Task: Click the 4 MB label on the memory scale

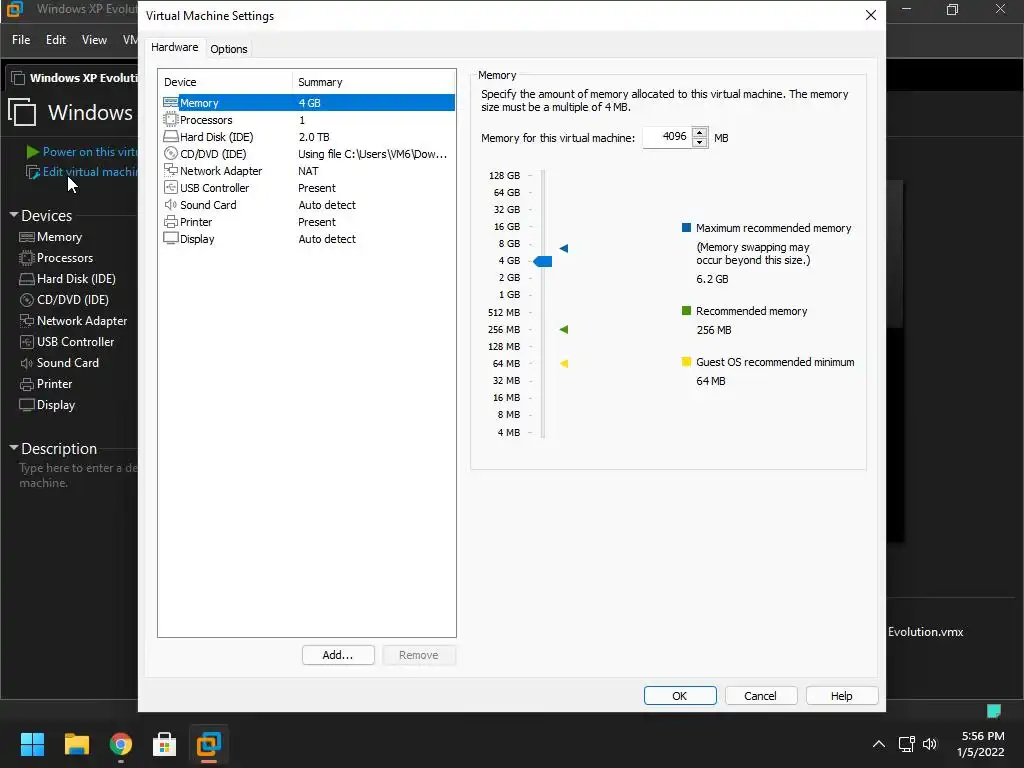Action: coord(509,432)
